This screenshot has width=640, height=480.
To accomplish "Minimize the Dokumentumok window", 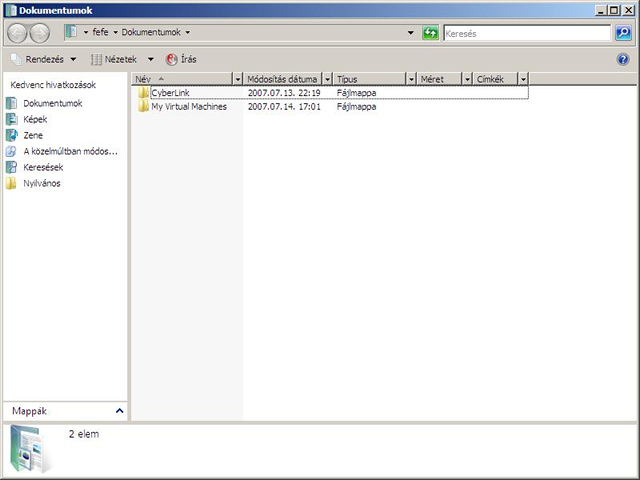I will (x=600, y=10).
